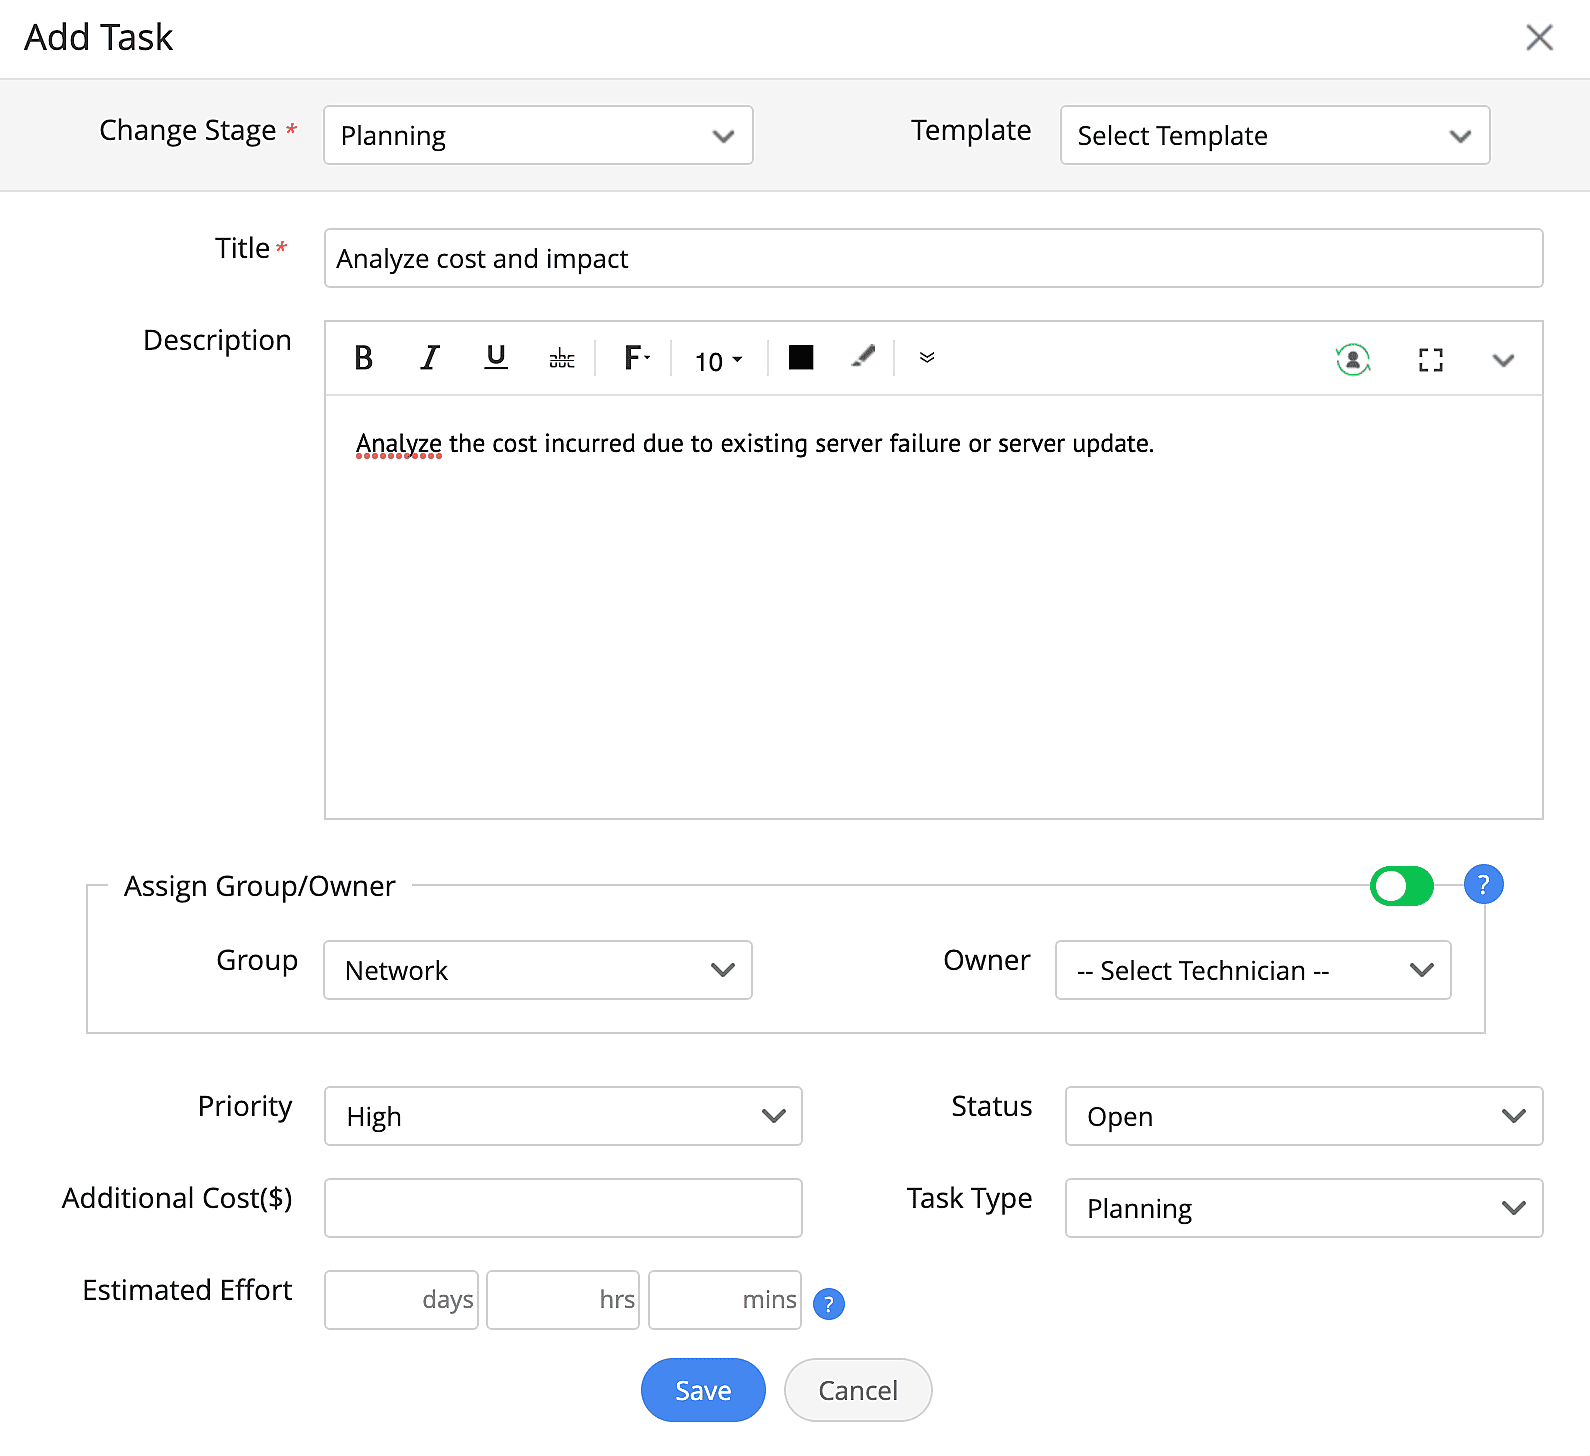Open the Select Template dropdown
The image size is (1590, 1456).
(x=1275, y=136)
